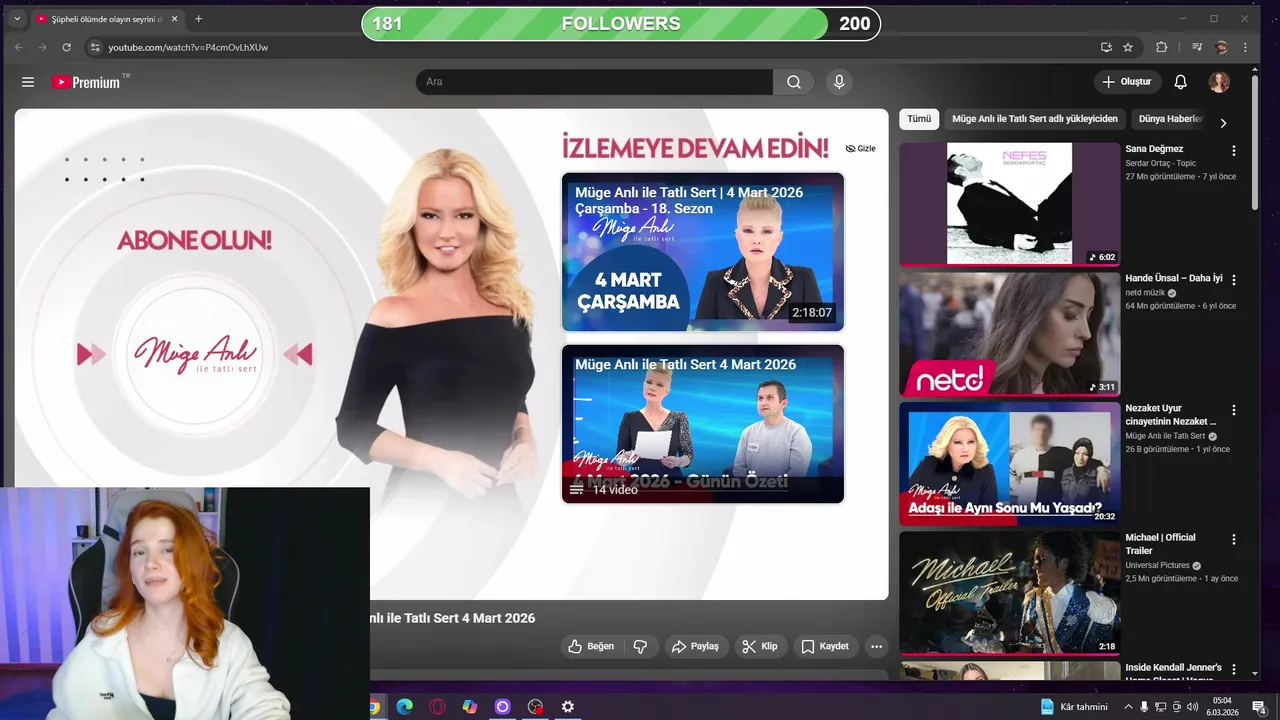Open Chrome three-dot menu
Screen dimensions: 1280x720
(x=1245, y=47)
